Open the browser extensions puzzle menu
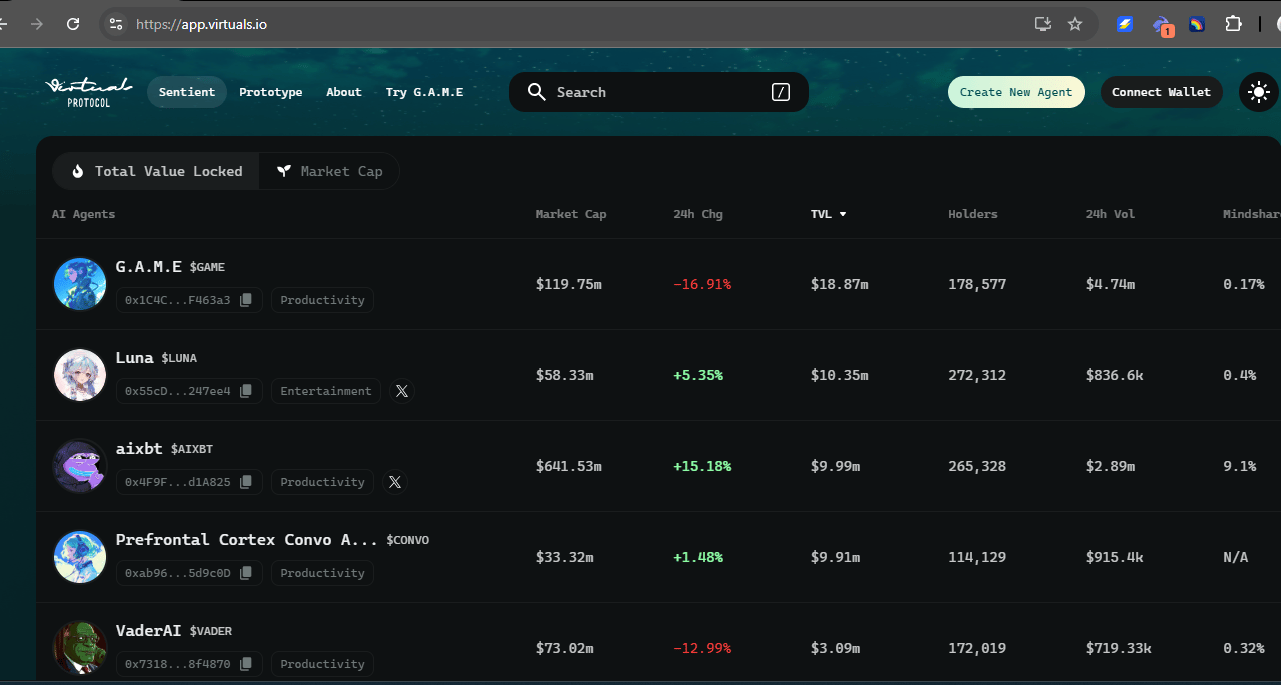Screen dimensions: 1281x685 (1233, 24)
